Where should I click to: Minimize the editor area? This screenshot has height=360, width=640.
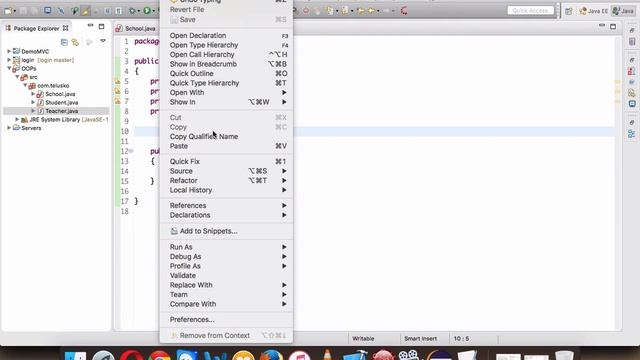pos(602,25)
